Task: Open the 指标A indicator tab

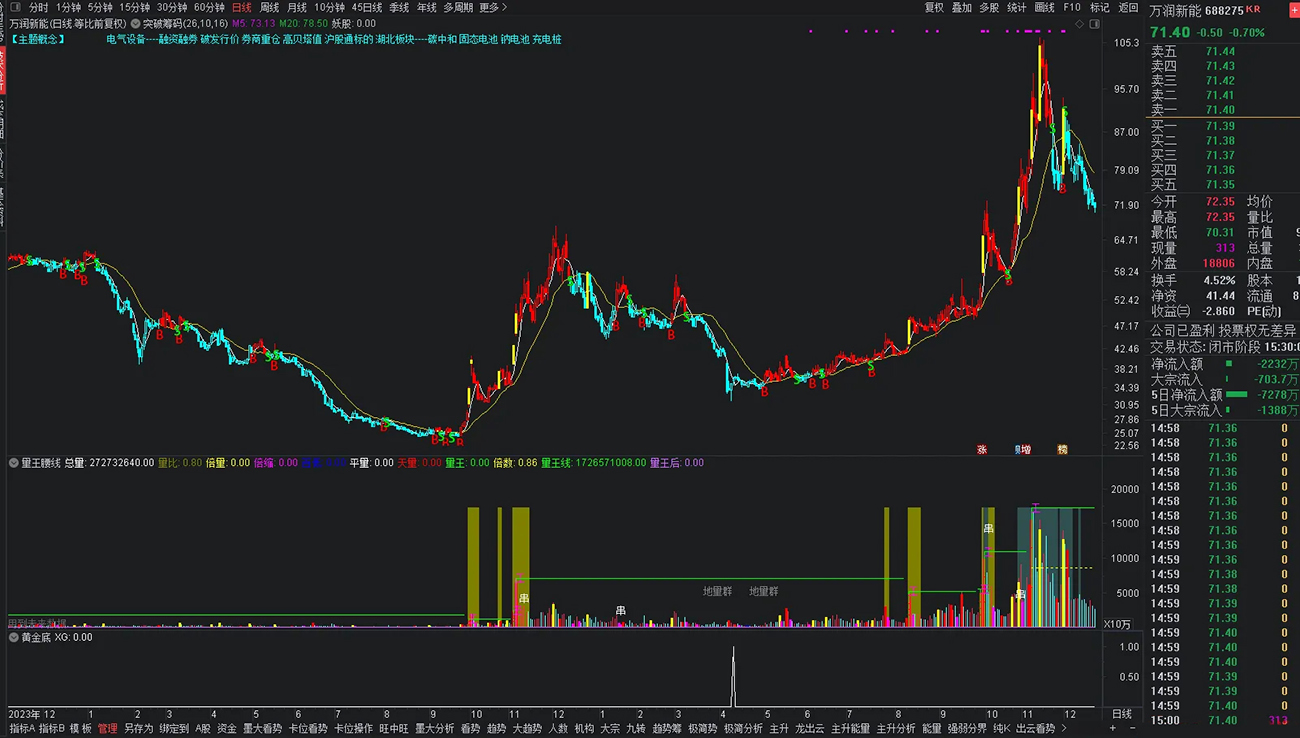Action: (x=22, y=729)
